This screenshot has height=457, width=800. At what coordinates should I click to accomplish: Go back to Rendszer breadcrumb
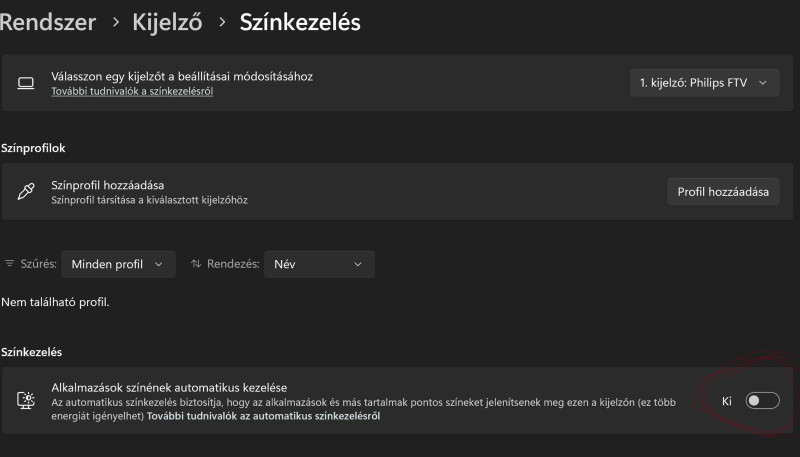click(48, 22)
